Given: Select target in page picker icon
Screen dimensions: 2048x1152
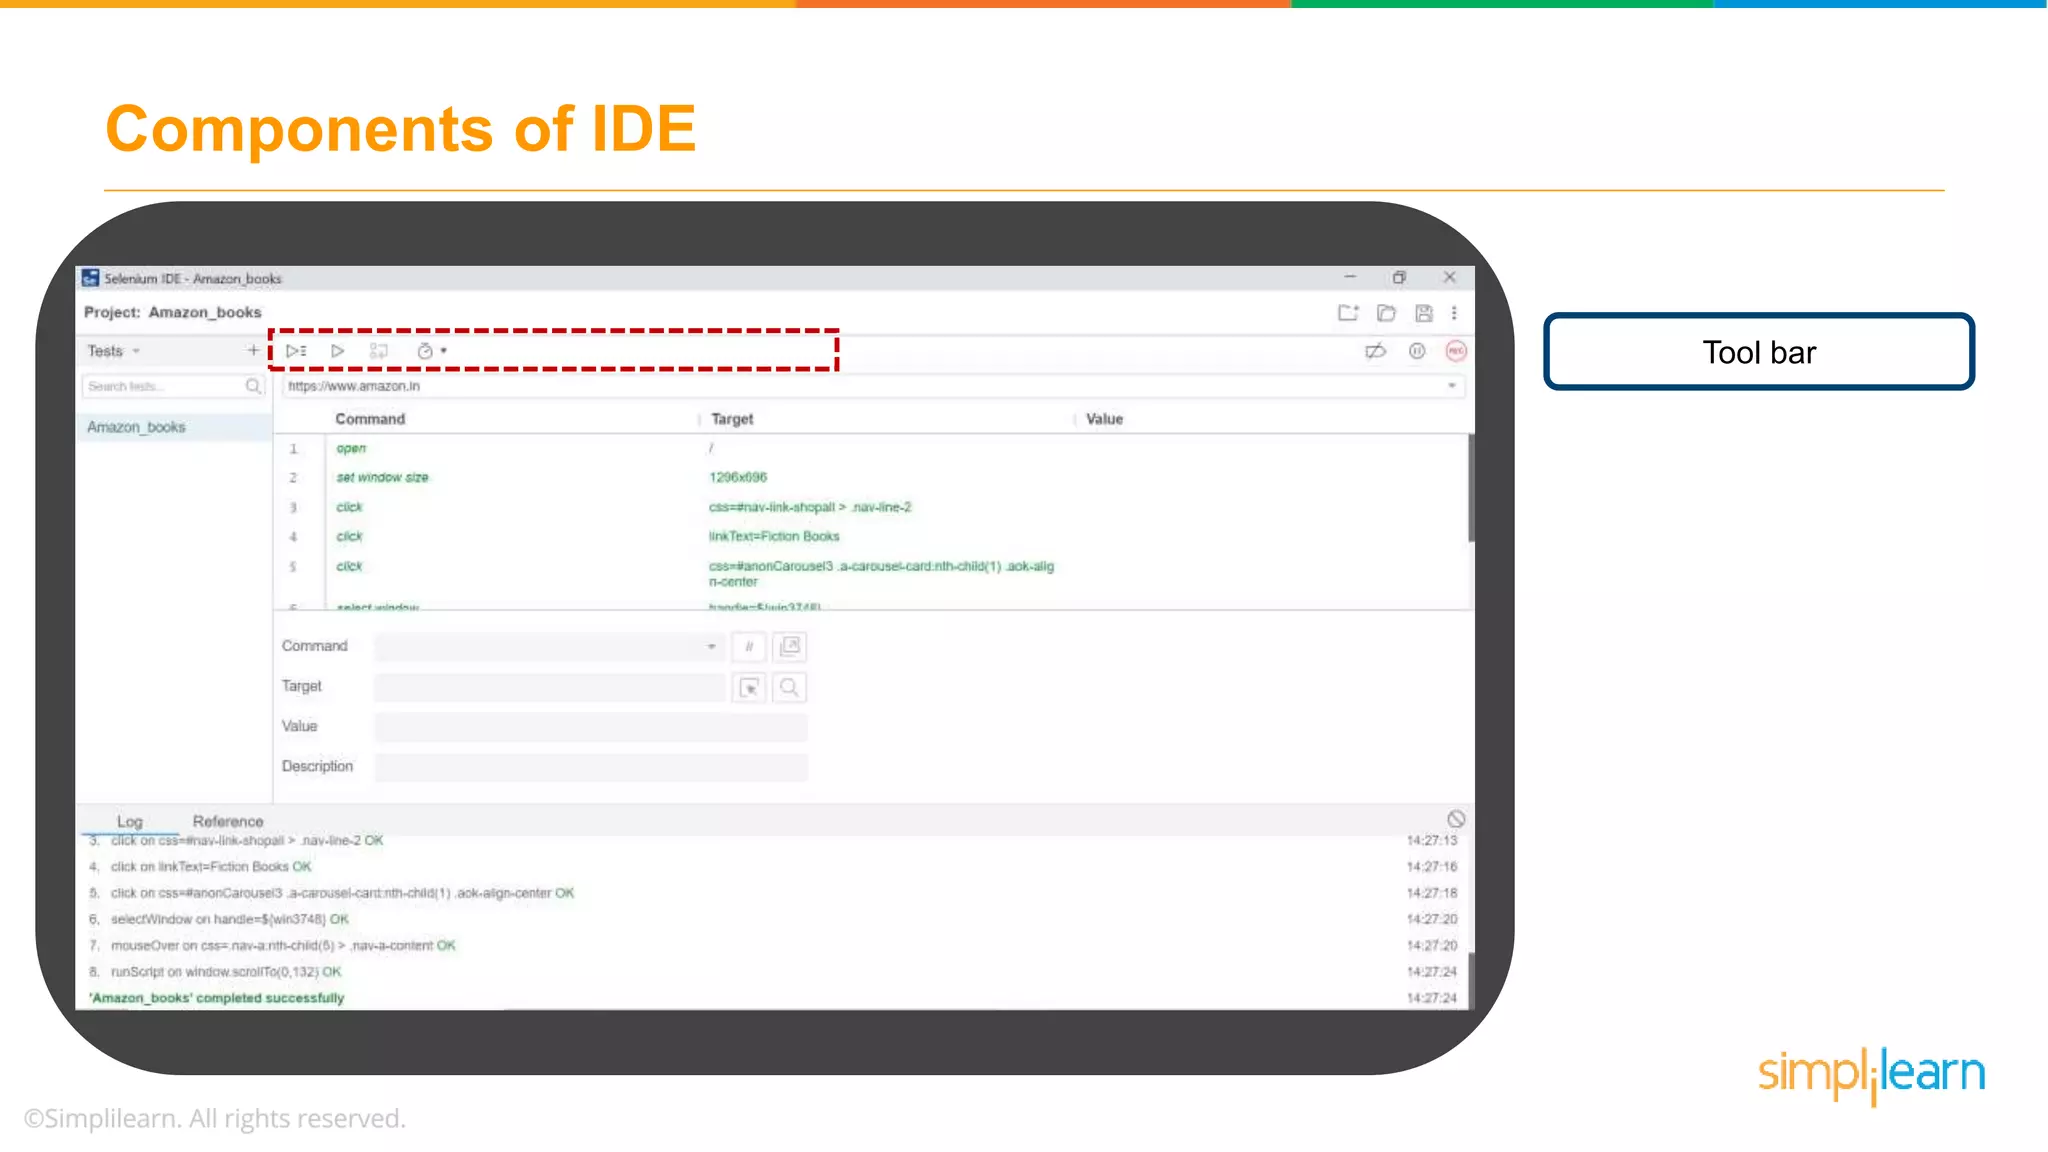Looking at the screenshot, I should click(749, 687).
